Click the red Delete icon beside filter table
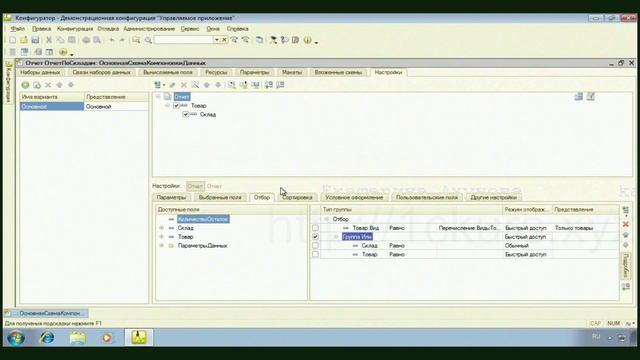Viewport: 640px width, 360px height. [625, 224]
